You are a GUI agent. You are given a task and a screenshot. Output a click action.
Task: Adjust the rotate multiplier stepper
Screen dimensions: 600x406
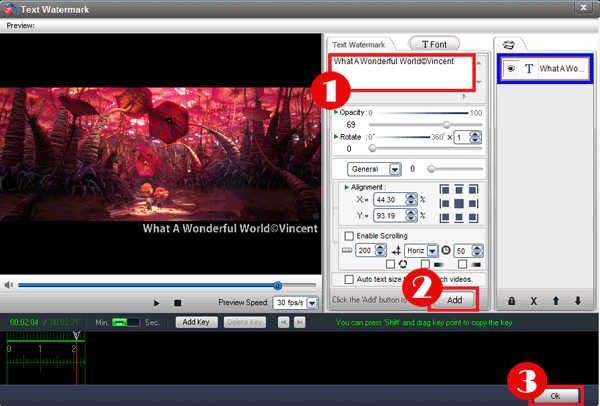[475, 137]
